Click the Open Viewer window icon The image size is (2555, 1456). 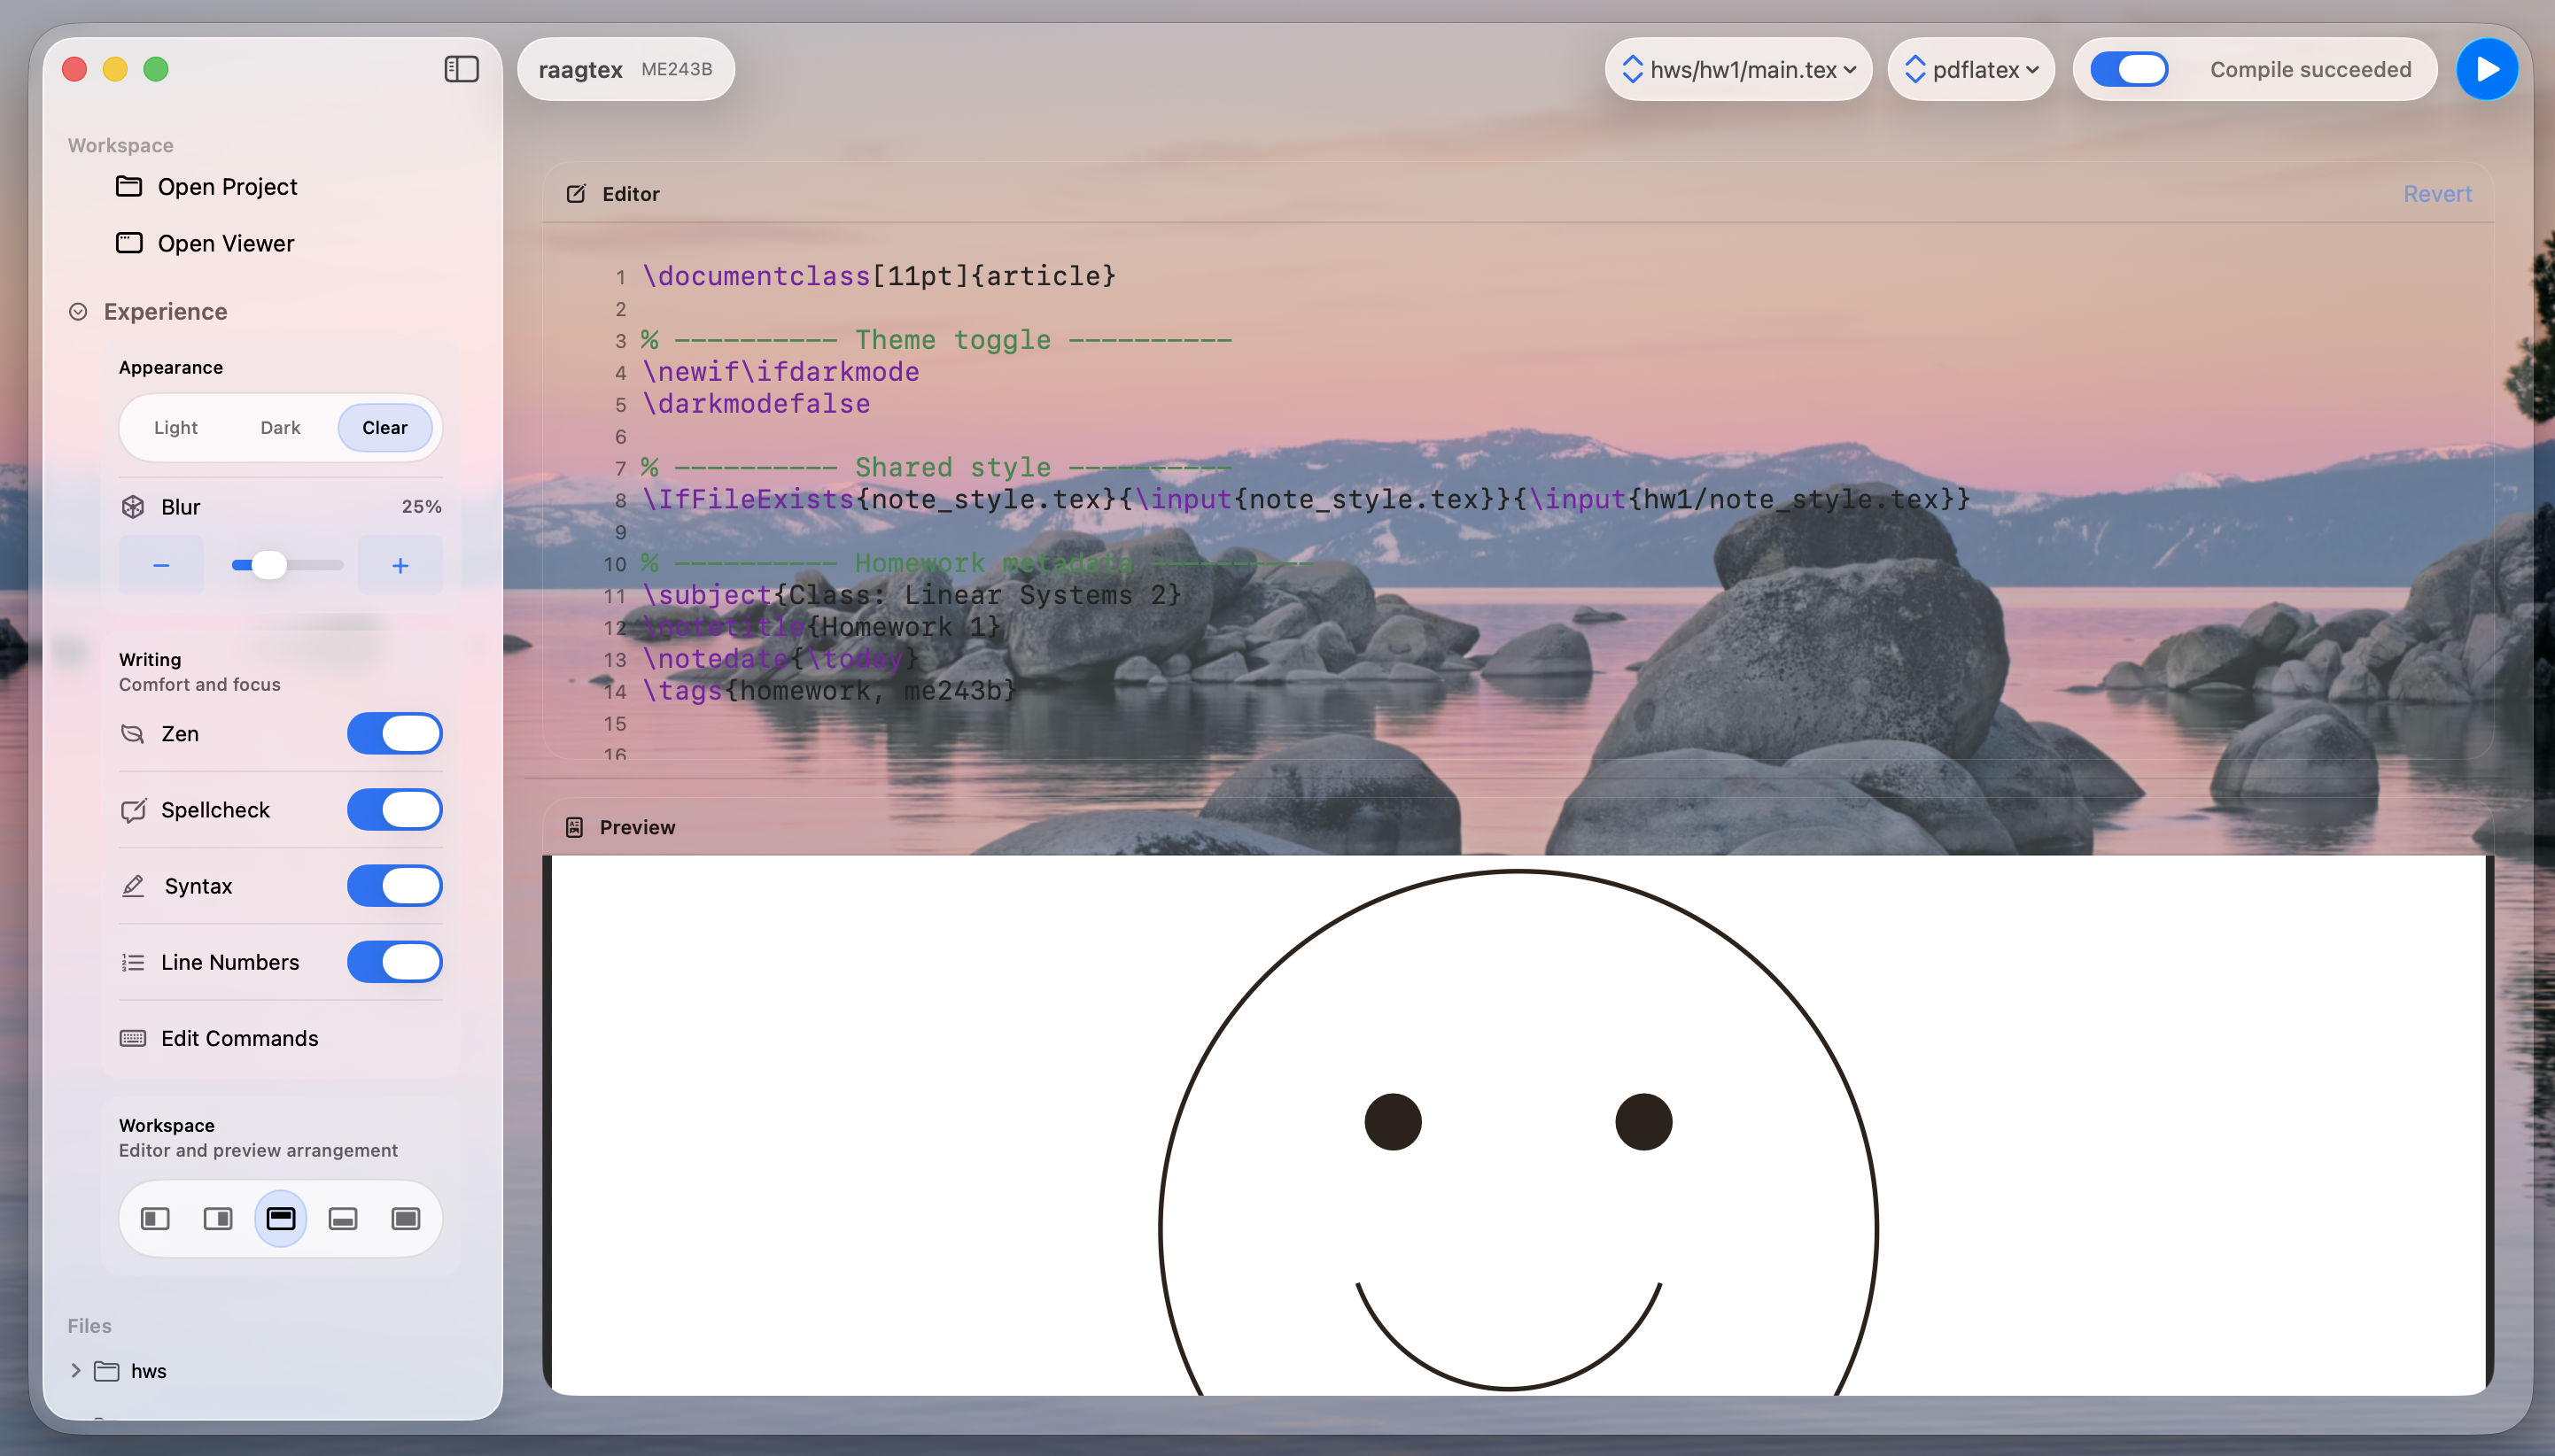pyautogui.click(x=129, y=243)
